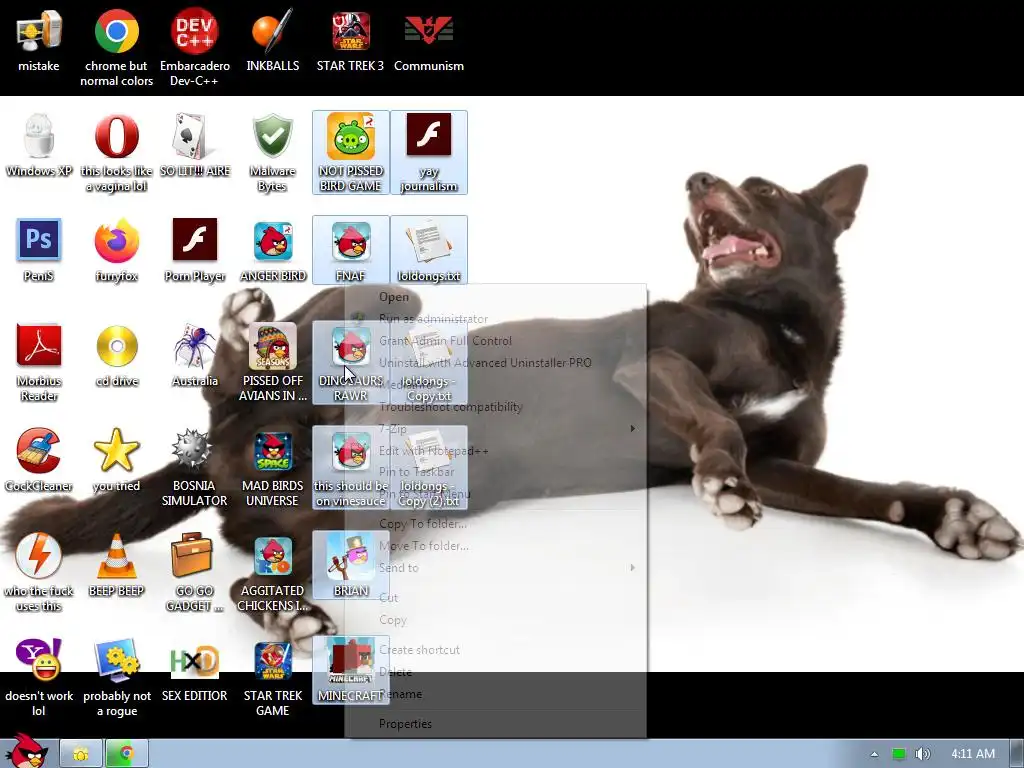Screen dimensions: 1024x768
Task: Click the Australia spider solitaire icon
Action: pyautogui.click(x=195, y=356)
